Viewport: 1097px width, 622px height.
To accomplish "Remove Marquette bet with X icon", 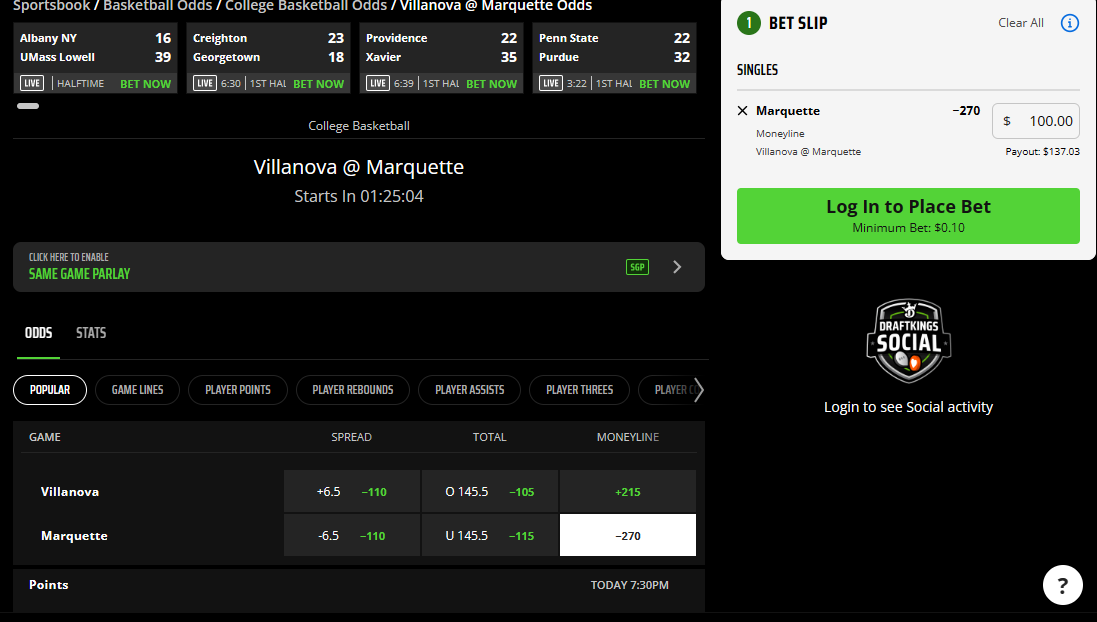I will [742, 111].
